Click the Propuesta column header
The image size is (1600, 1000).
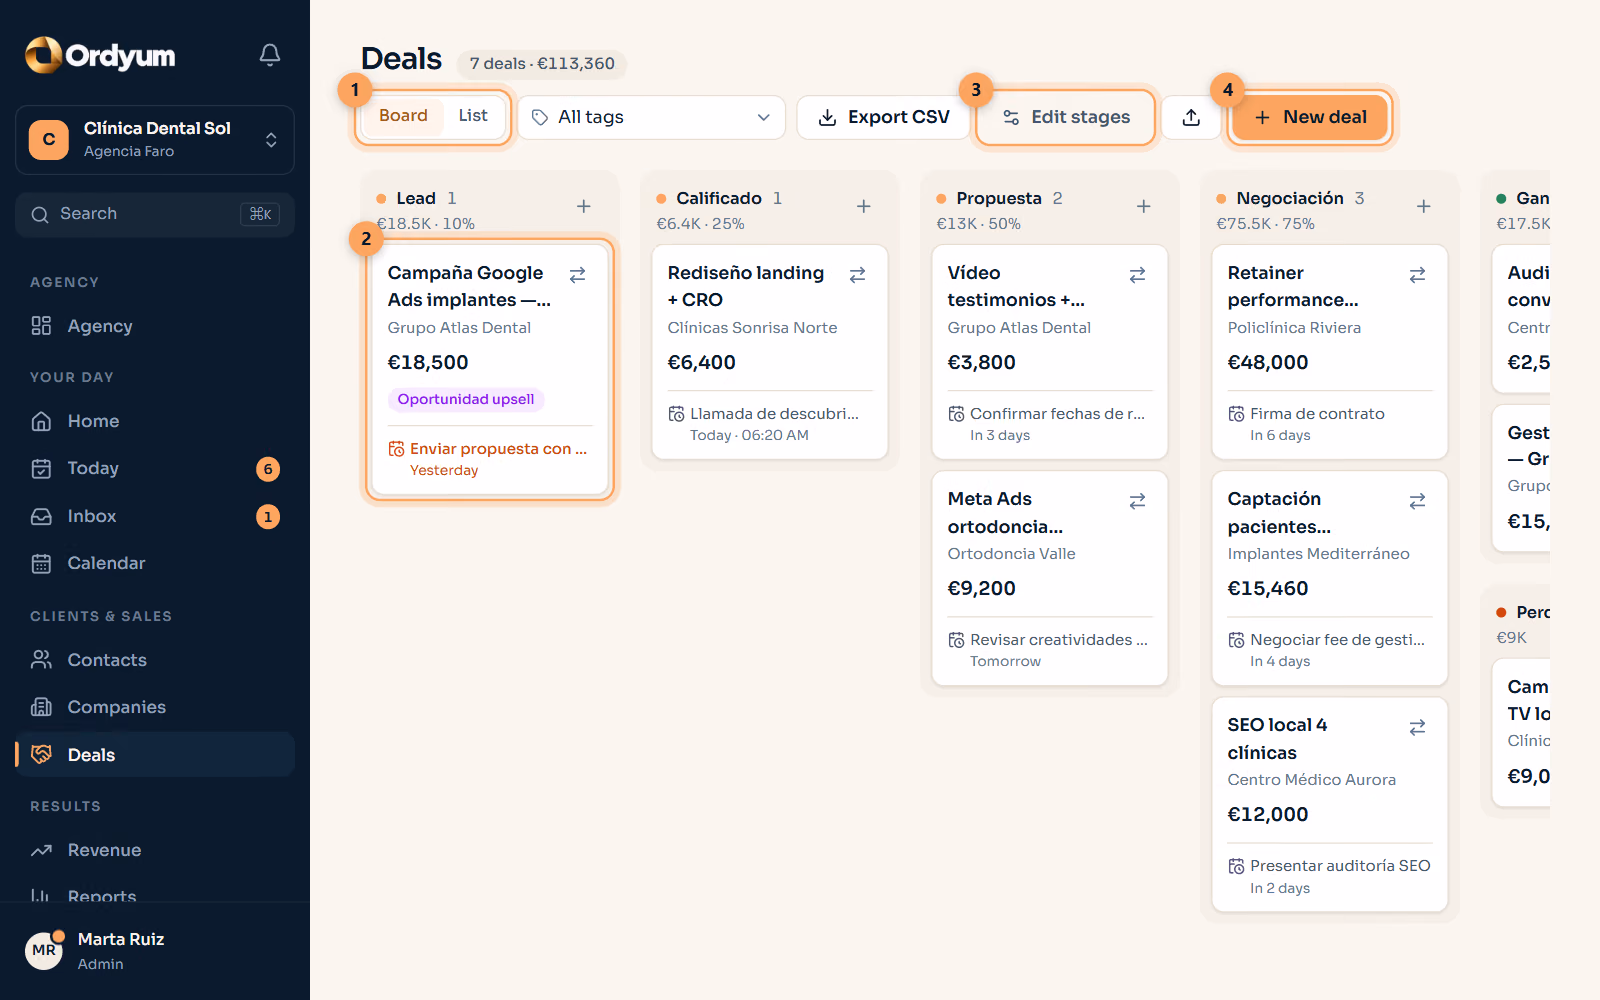tap(999, 198)
